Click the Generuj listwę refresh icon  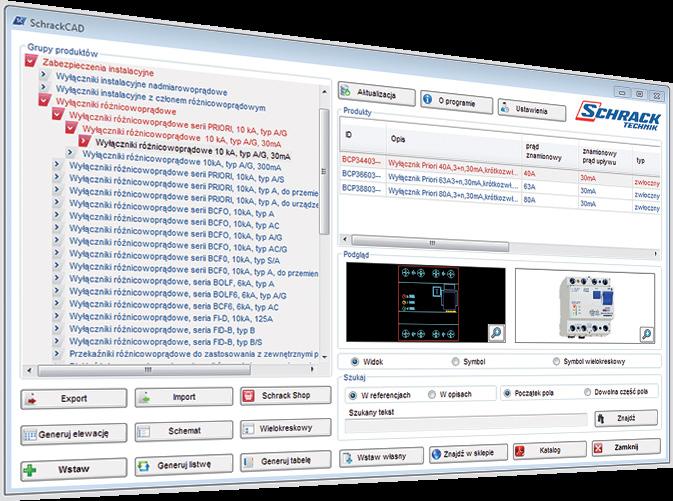click(144, 465)
